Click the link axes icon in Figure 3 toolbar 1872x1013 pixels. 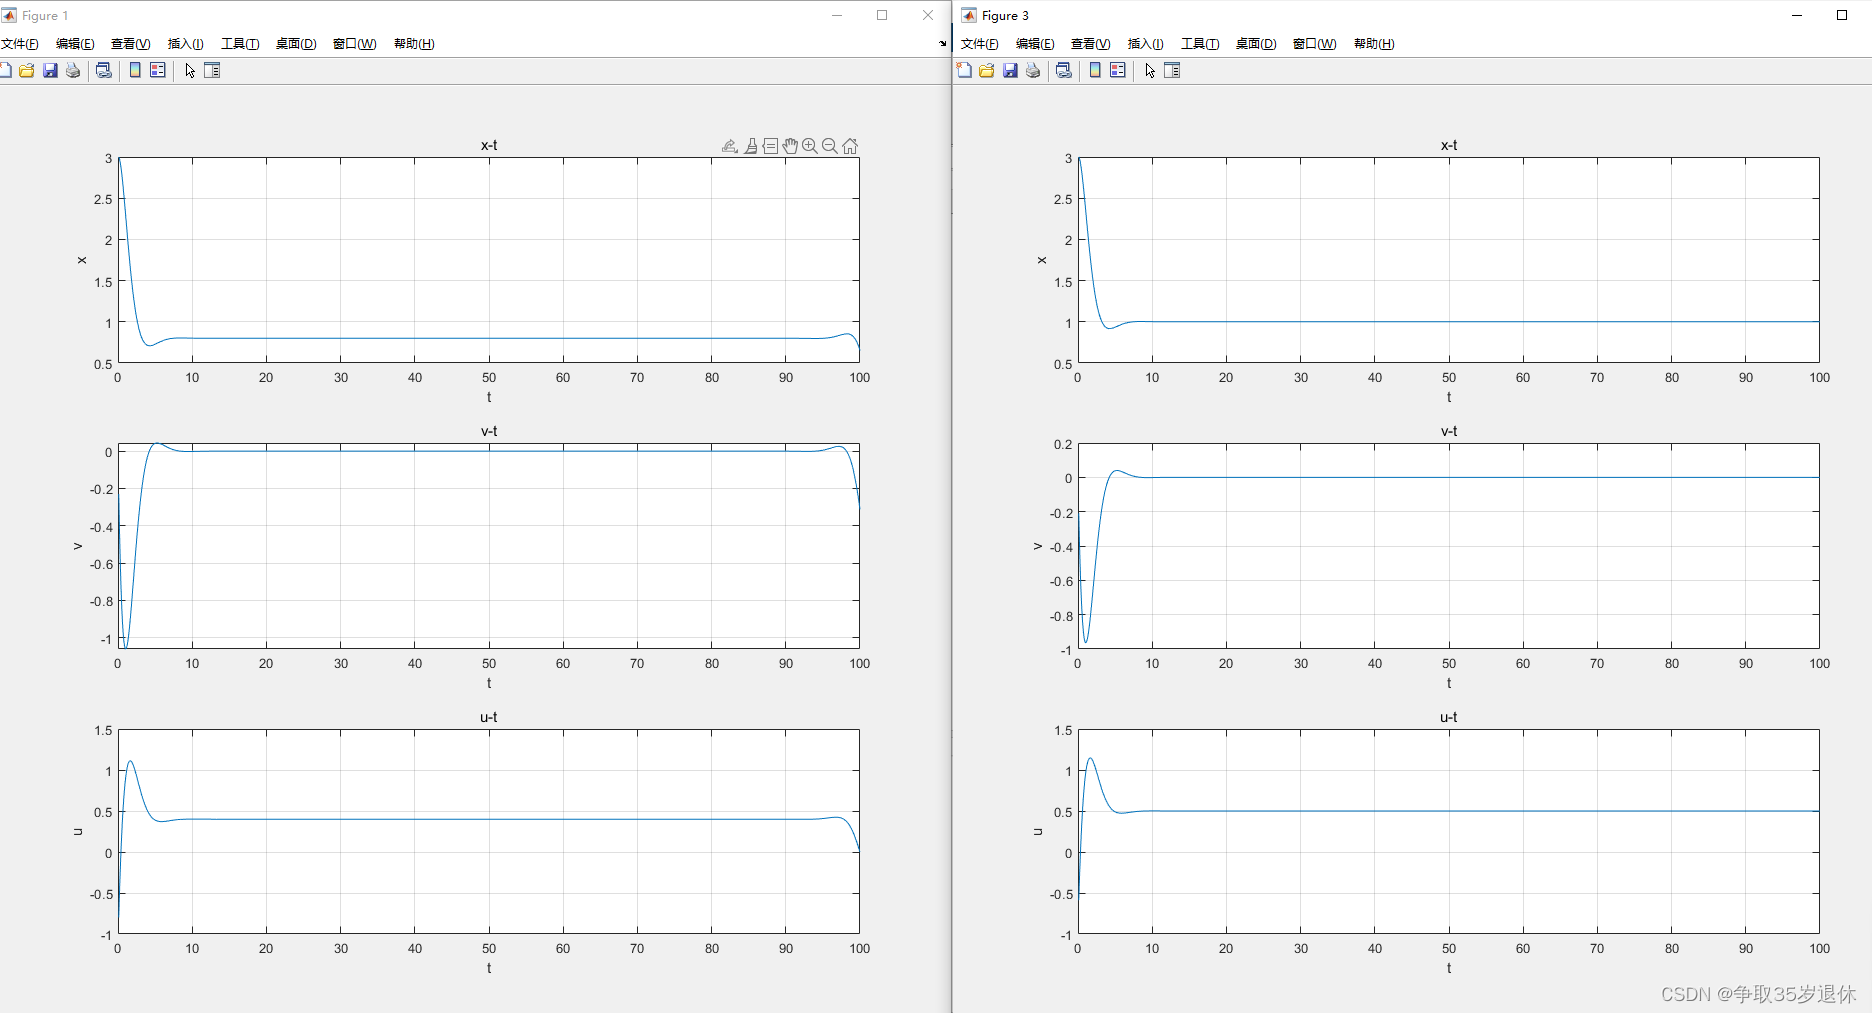1063,70
